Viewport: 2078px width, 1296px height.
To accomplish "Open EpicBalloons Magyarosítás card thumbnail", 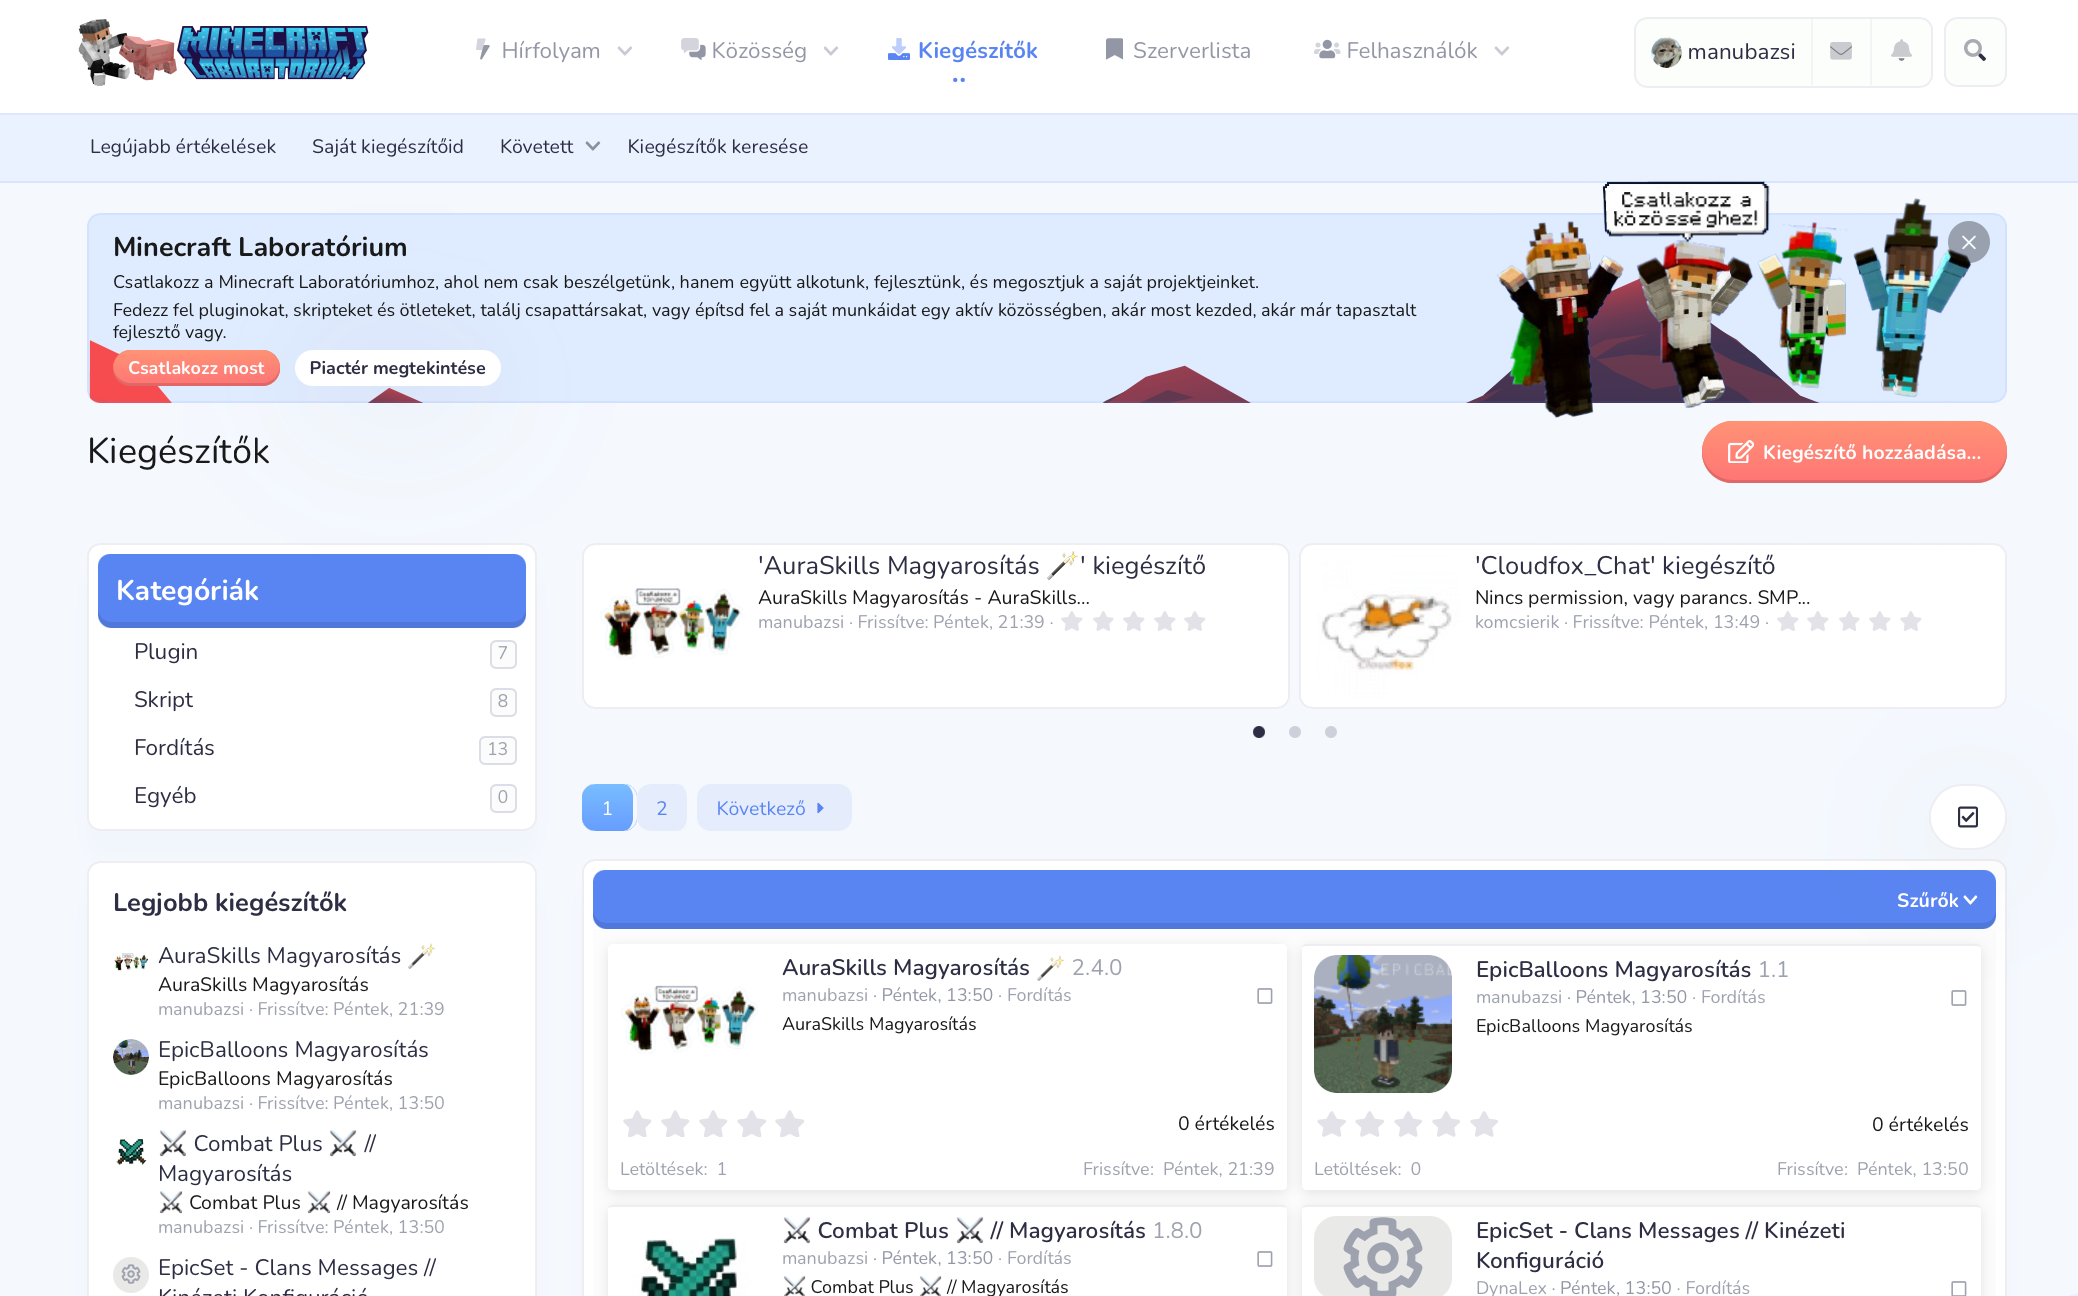I will click(1383, 1024).
